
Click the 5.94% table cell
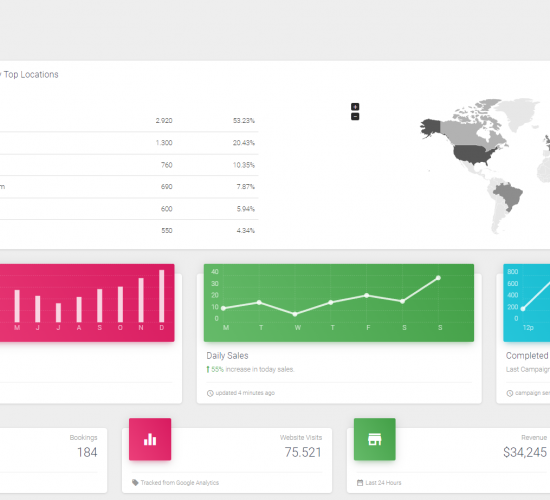(246, 209)
